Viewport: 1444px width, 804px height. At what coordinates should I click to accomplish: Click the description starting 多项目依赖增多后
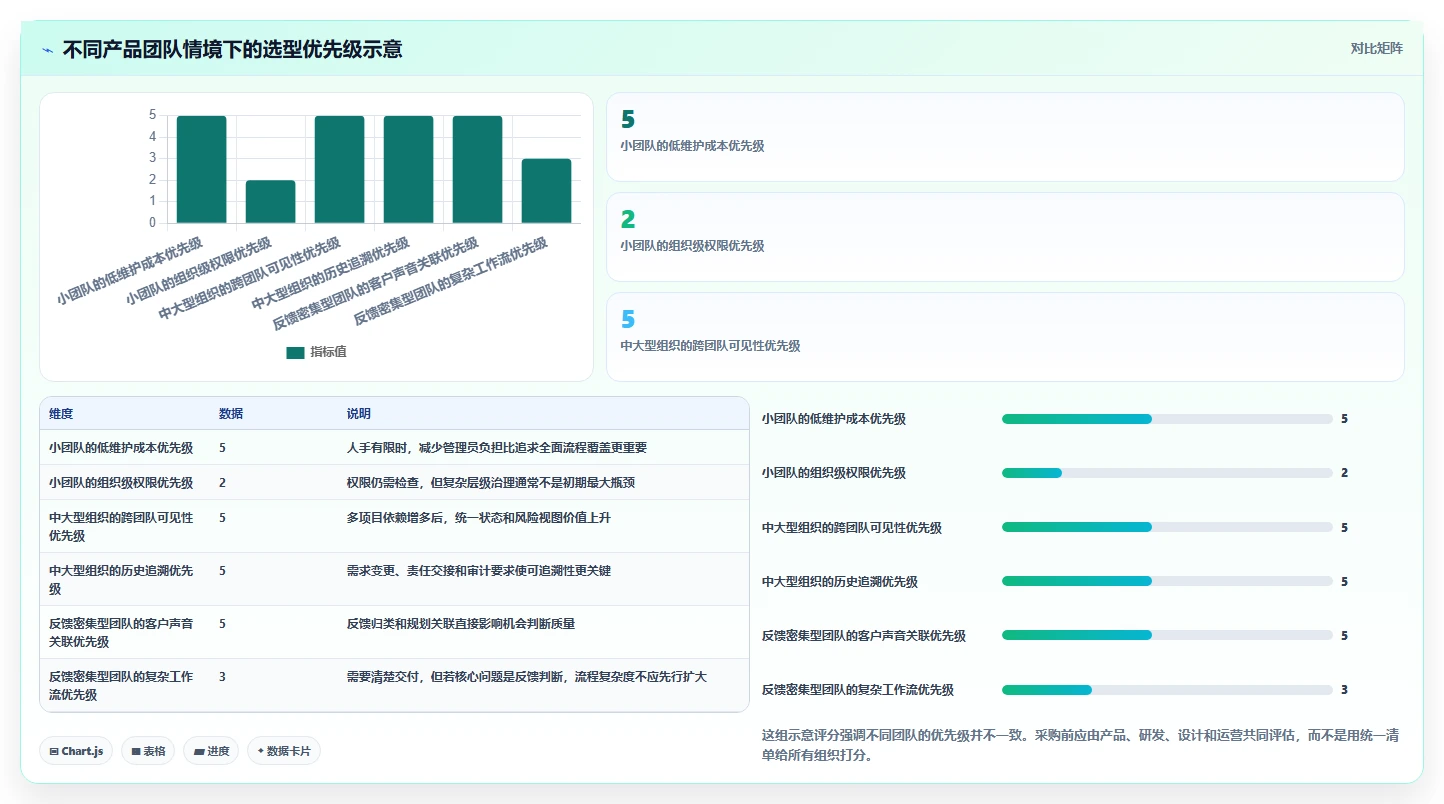coord(479,518)
